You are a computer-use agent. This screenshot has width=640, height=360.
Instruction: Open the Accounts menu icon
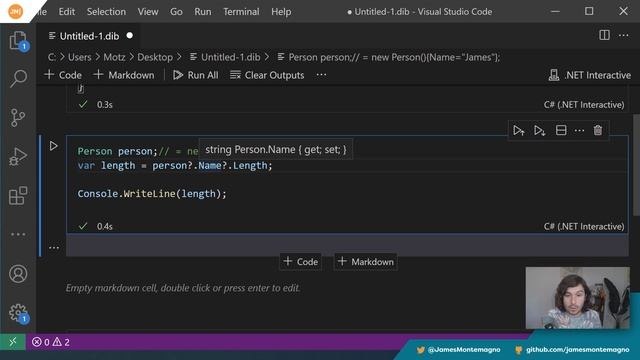[18, 274]
